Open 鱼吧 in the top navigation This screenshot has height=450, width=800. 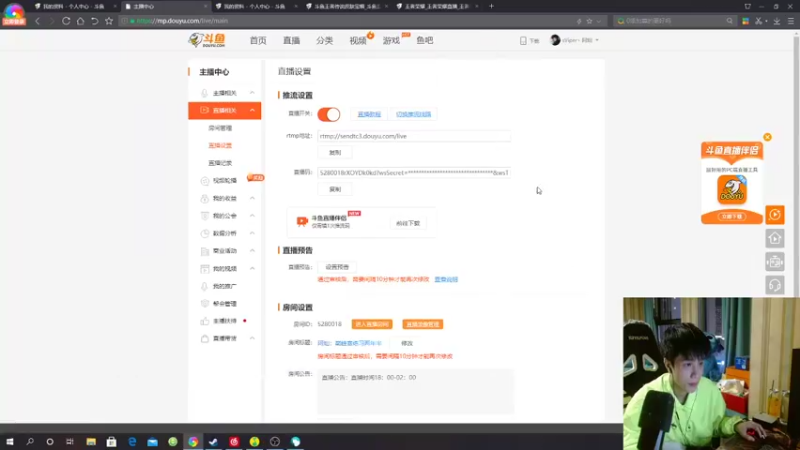pyautogui.click(x=424, y=40)
